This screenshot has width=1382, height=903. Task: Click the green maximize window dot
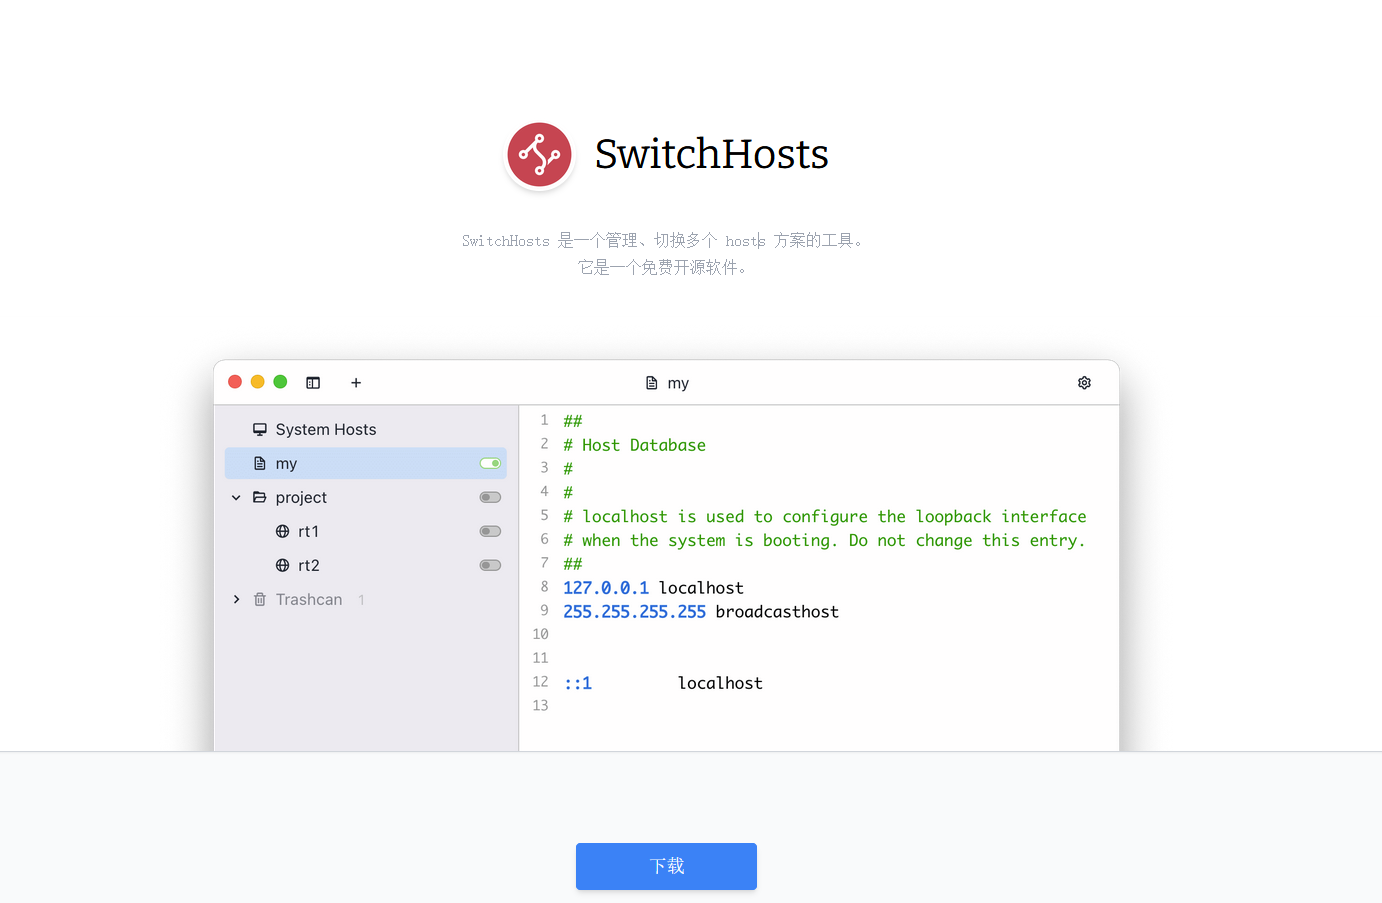281,382
